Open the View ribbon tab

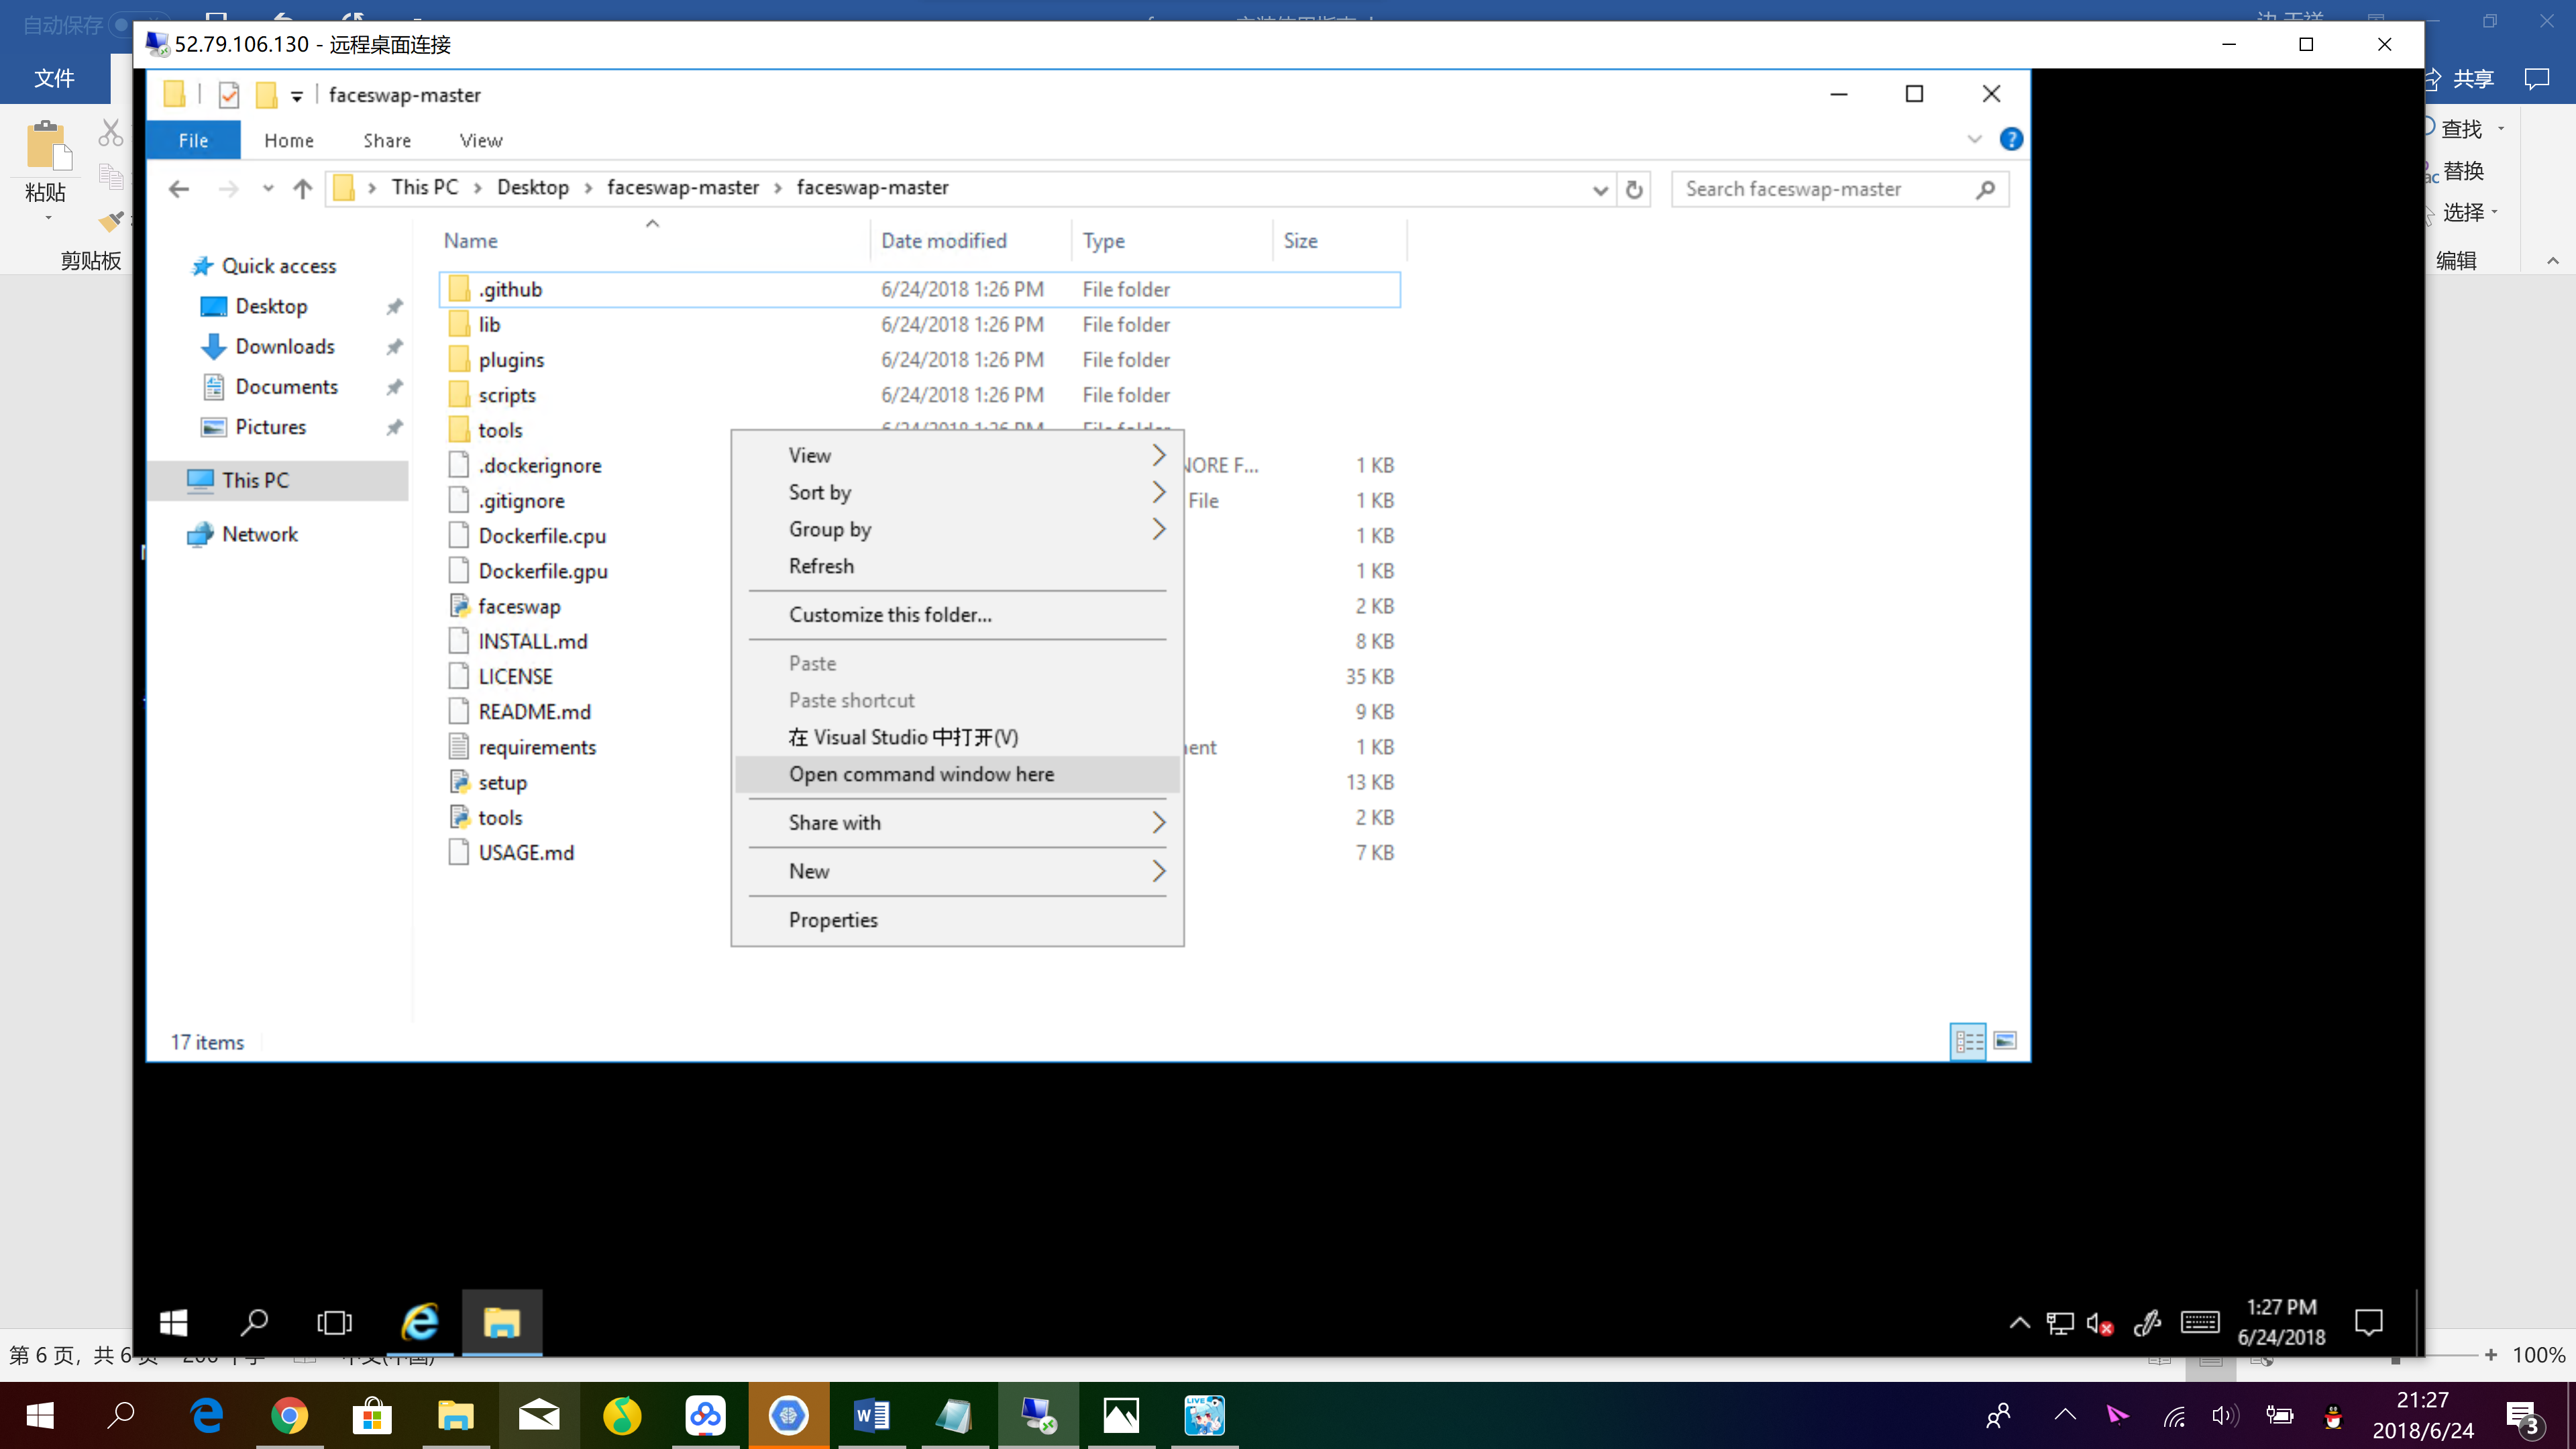tap(480, 141)
